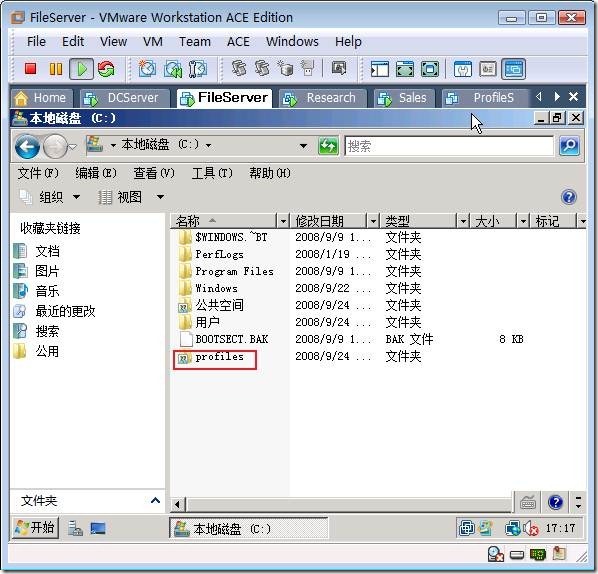
Task: Expand the address bar history dropdown
Action: click(303, 146)
